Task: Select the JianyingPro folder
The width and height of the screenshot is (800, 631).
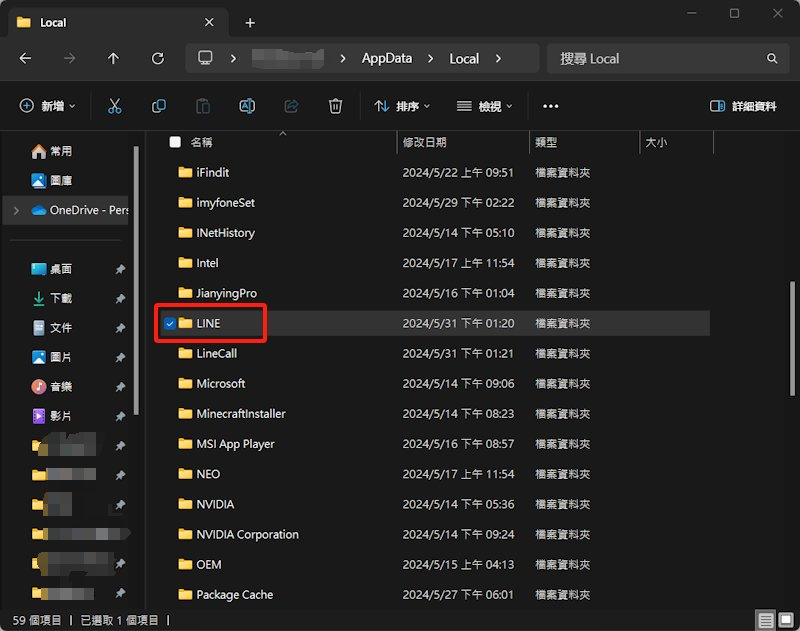Action: pos(227,293)
